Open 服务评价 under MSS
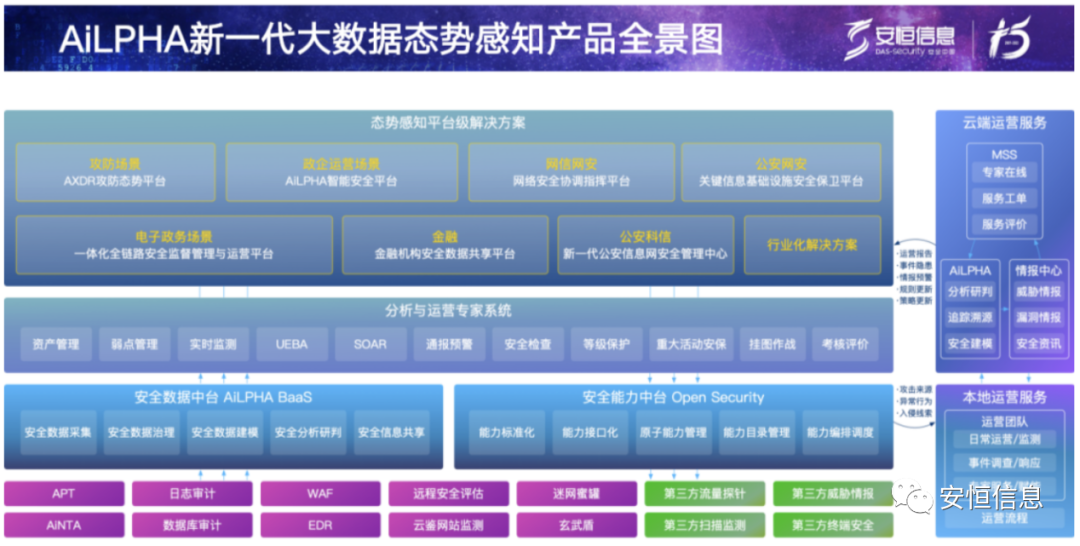 coord(1004,224)
